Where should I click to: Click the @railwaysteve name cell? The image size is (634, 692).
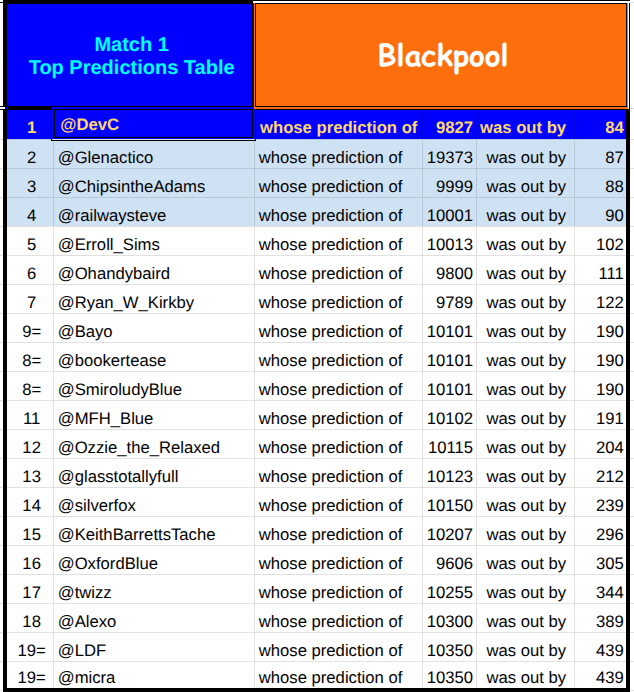154,215
